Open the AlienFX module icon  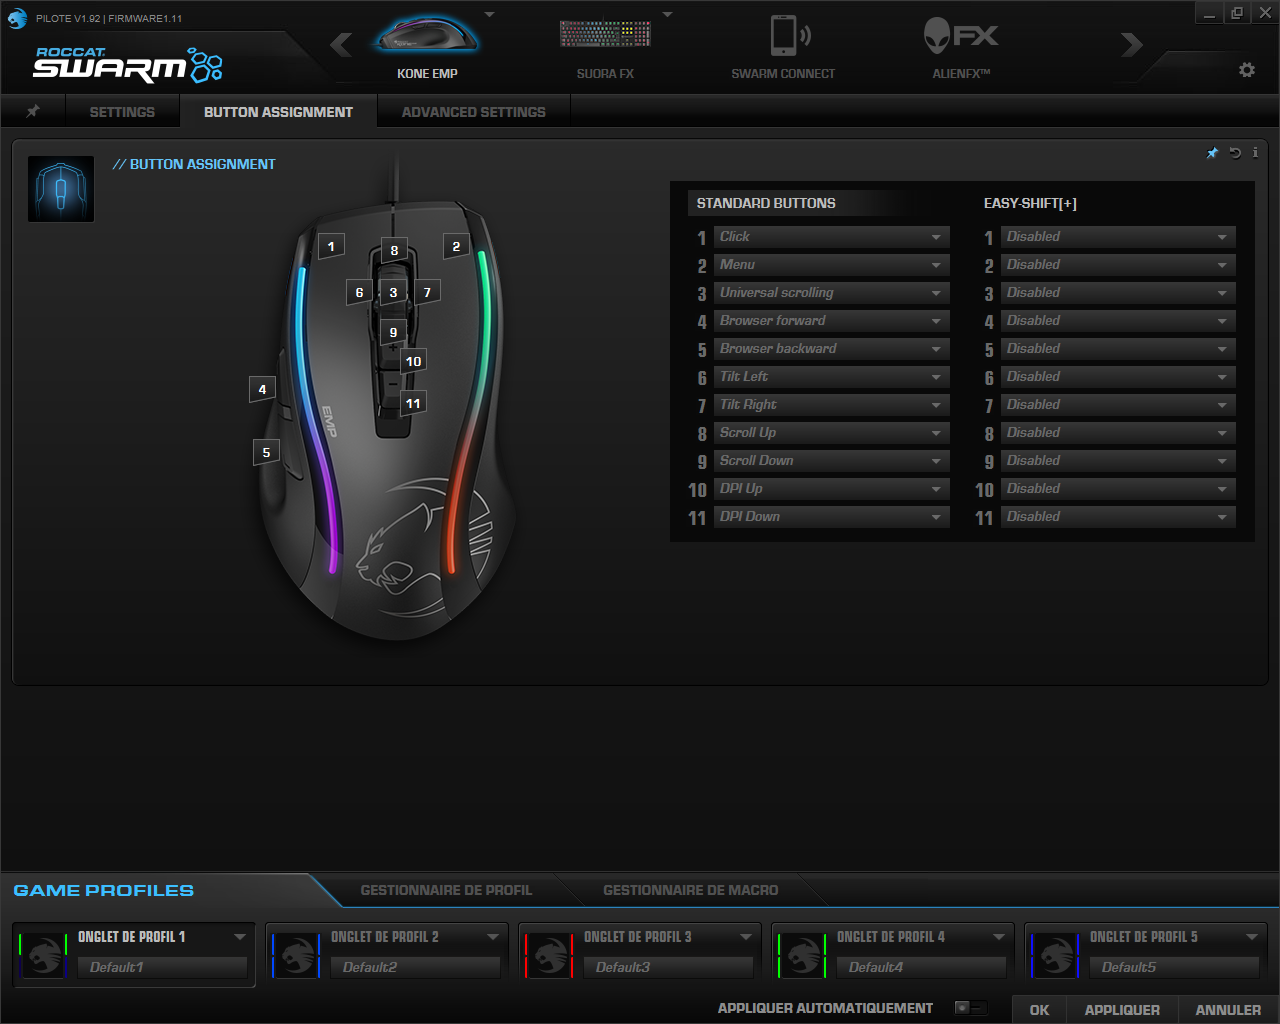(x=960, y=37)
